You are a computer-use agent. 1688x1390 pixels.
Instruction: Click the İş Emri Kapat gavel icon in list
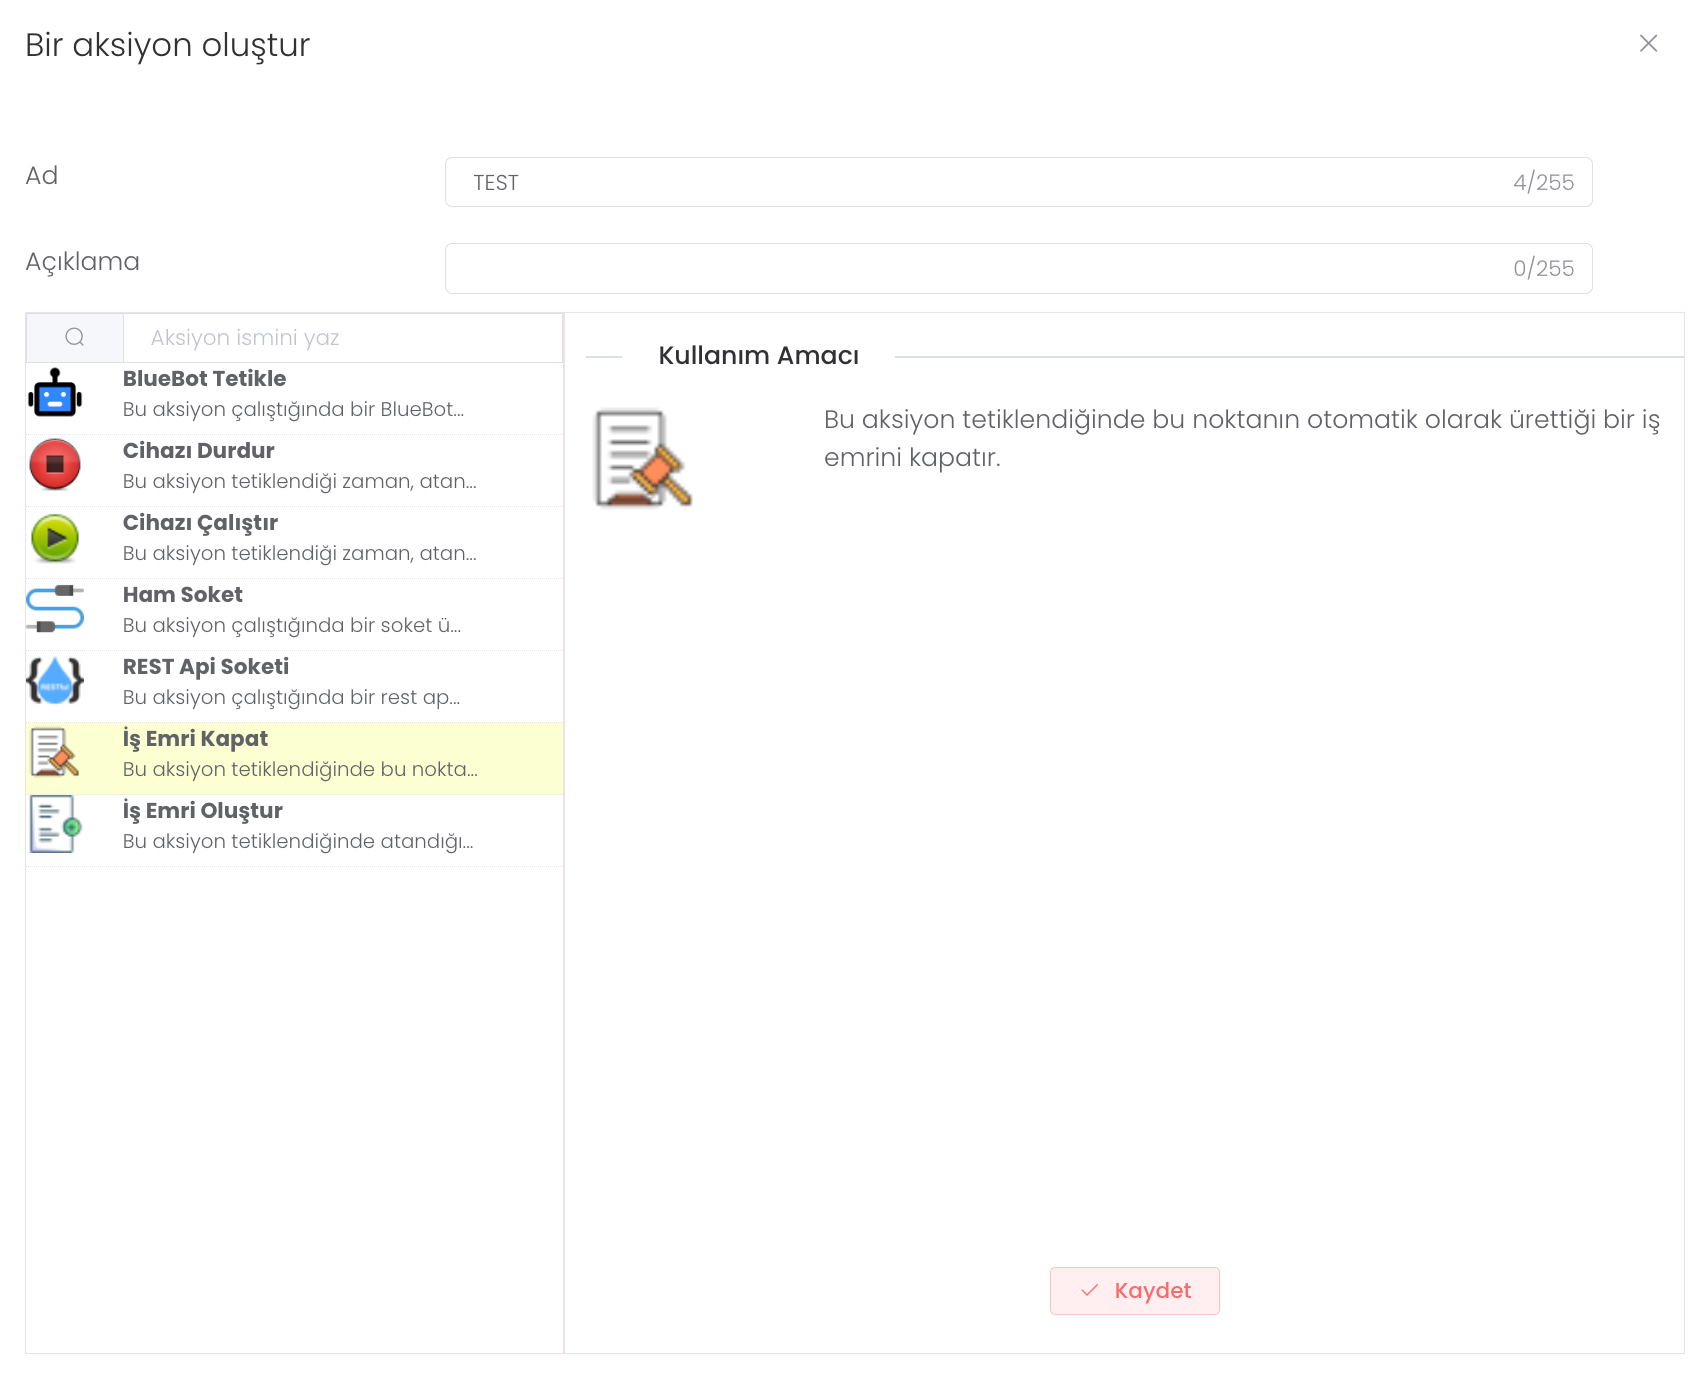pyautogui.click(x=55, y=753)
